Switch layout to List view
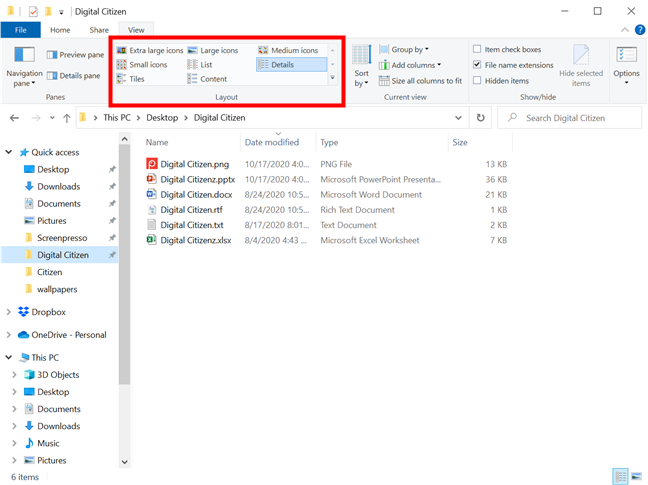 pyautogui.click(x=200, y=65)
